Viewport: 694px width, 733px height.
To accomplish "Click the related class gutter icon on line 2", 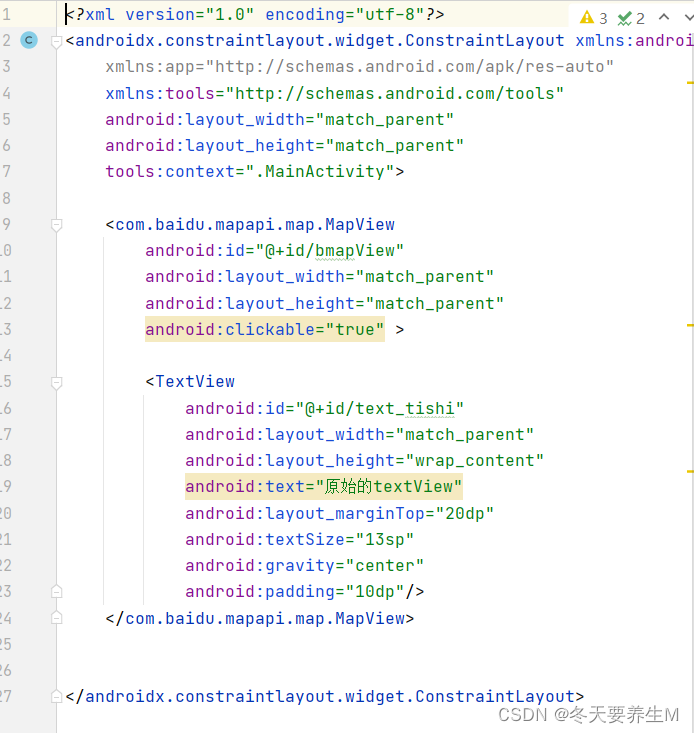I will point(29,40).
